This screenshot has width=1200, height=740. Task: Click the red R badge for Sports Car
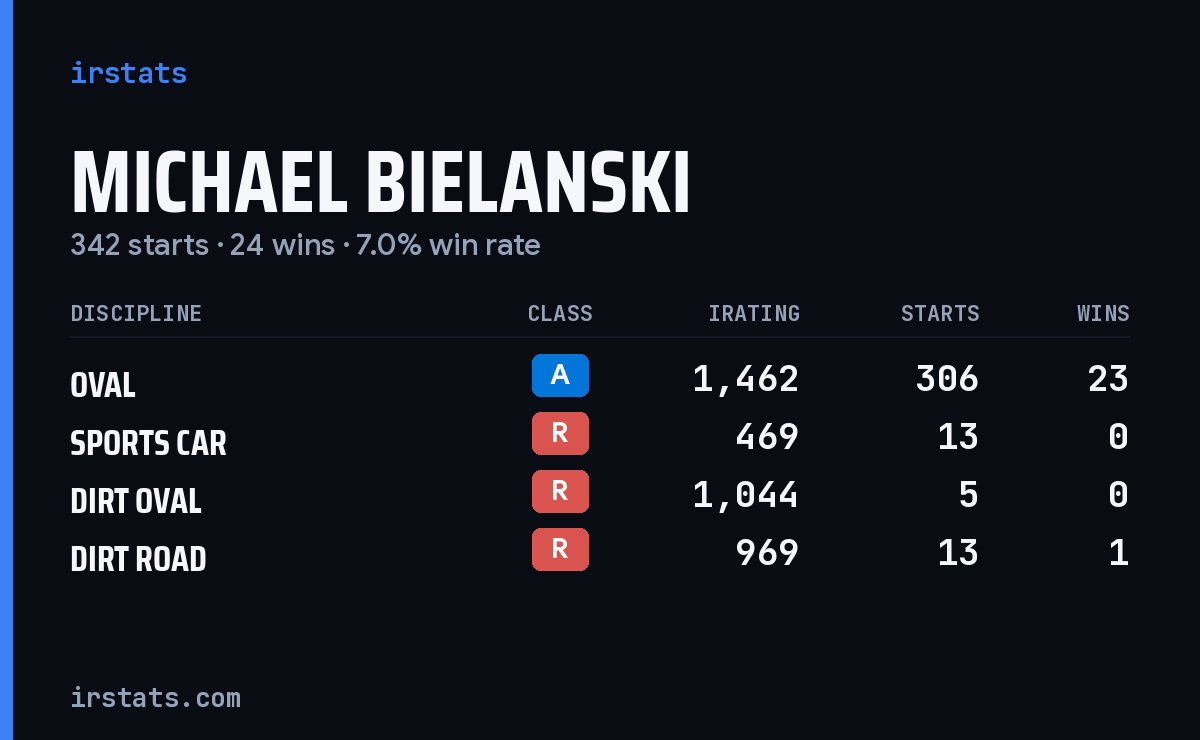click(x=560, y=433)
